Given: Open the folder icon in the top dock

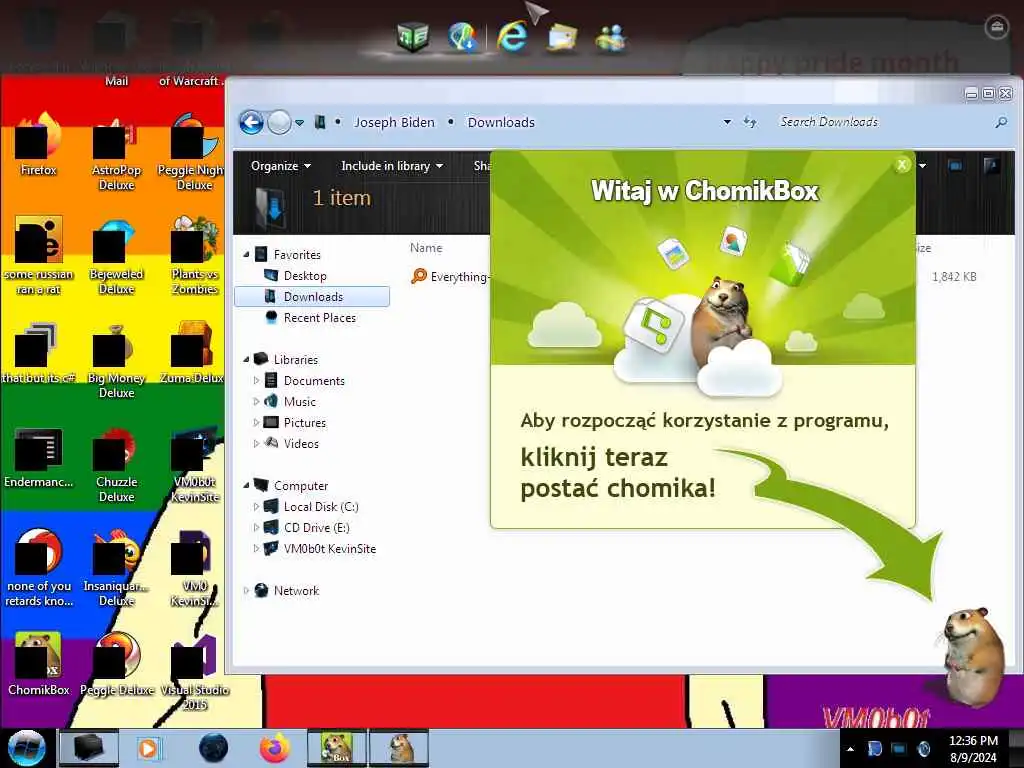Looking at the screenshot, I should click(x=562, y=37).
